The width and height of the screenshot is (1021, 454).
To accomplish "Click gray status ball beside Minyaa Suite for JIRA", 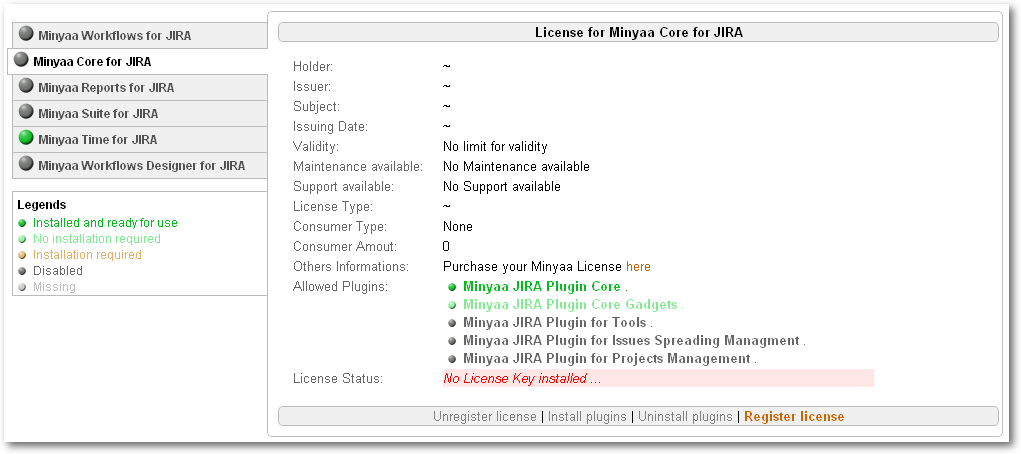I will click(26, 111).
